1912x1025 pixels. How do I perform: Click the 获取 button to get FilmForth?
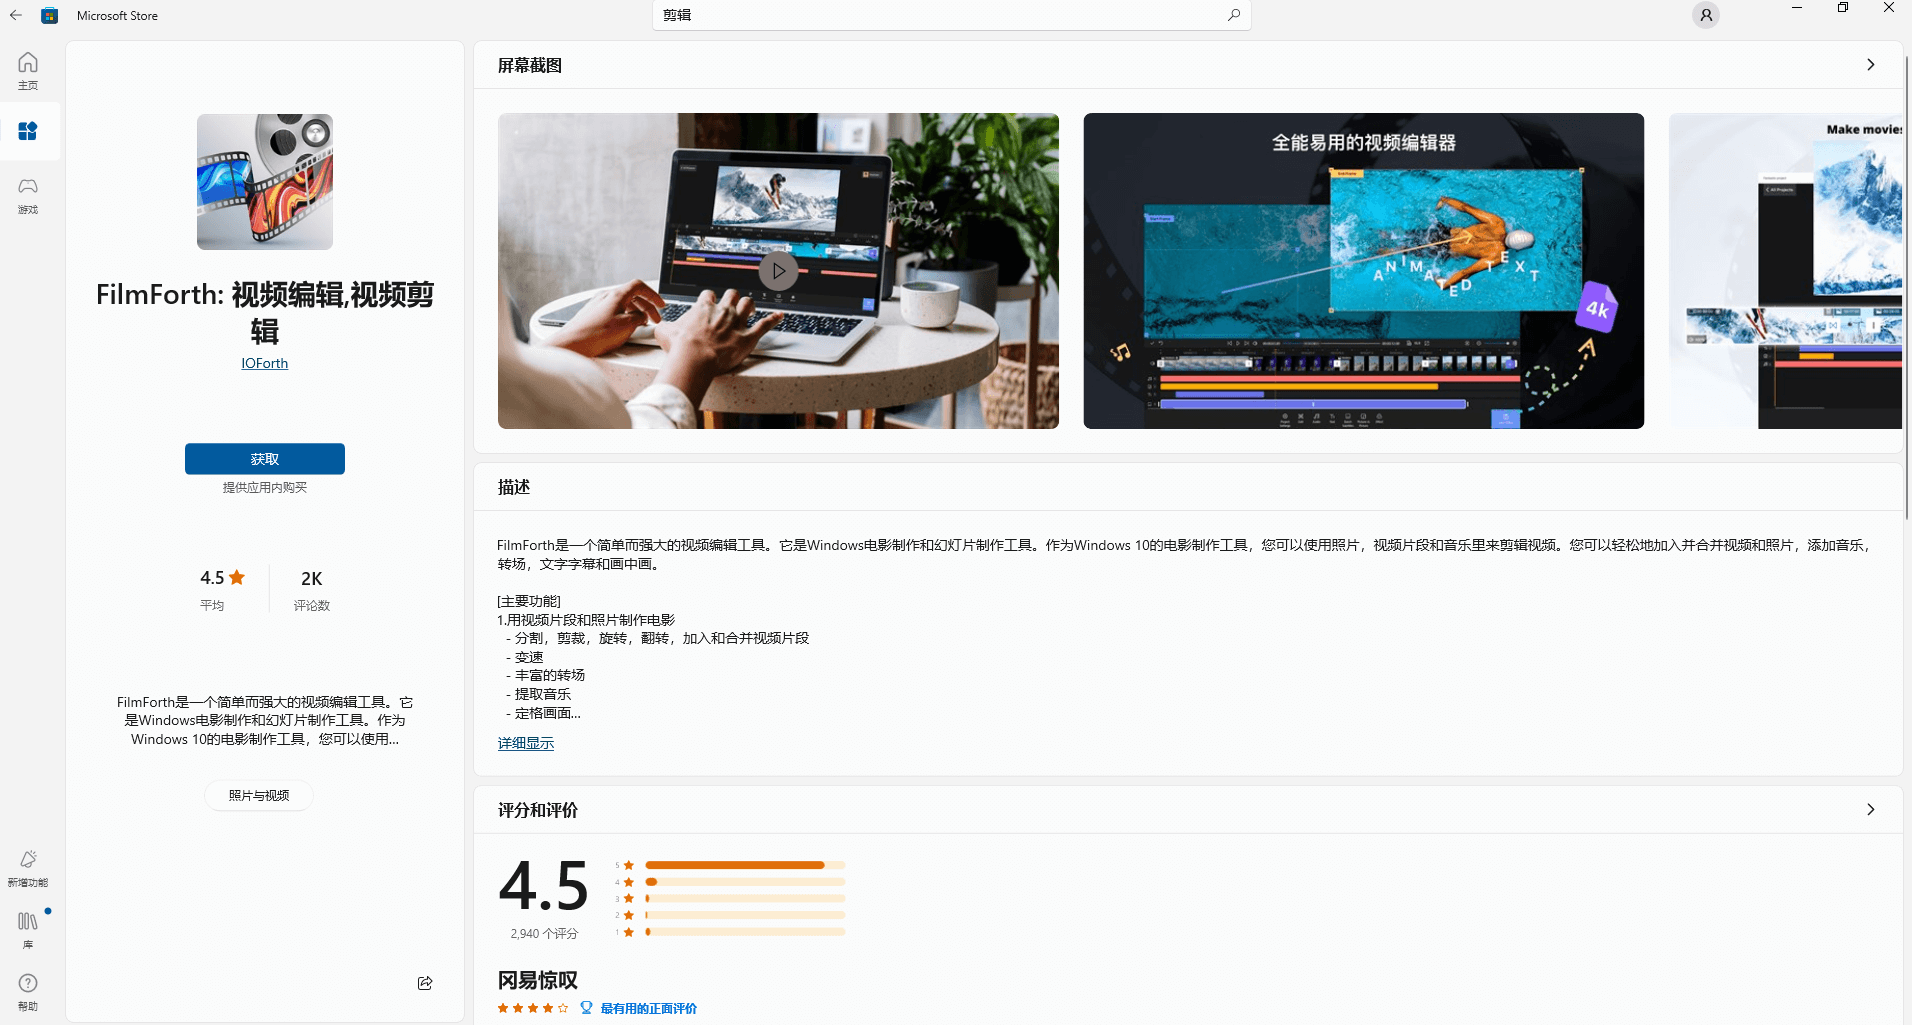pos(264,458)
